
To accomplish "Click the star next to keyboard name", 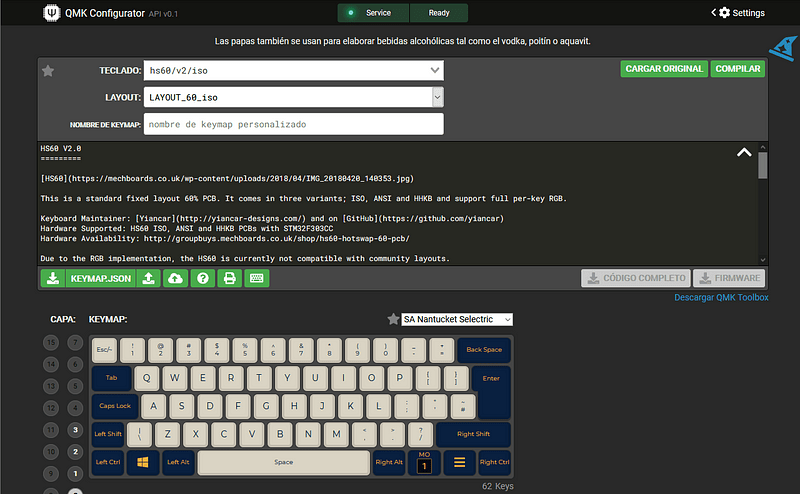I will (48, 71).
